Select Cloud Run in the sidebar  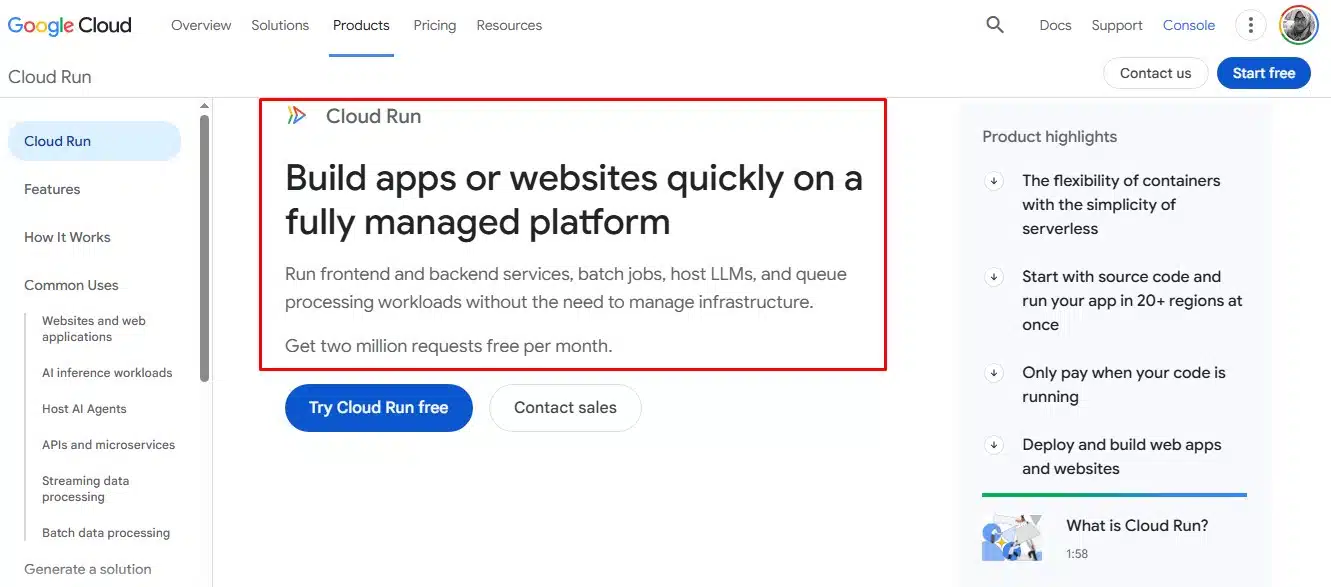pyautogui.click(x=94, y=141)
